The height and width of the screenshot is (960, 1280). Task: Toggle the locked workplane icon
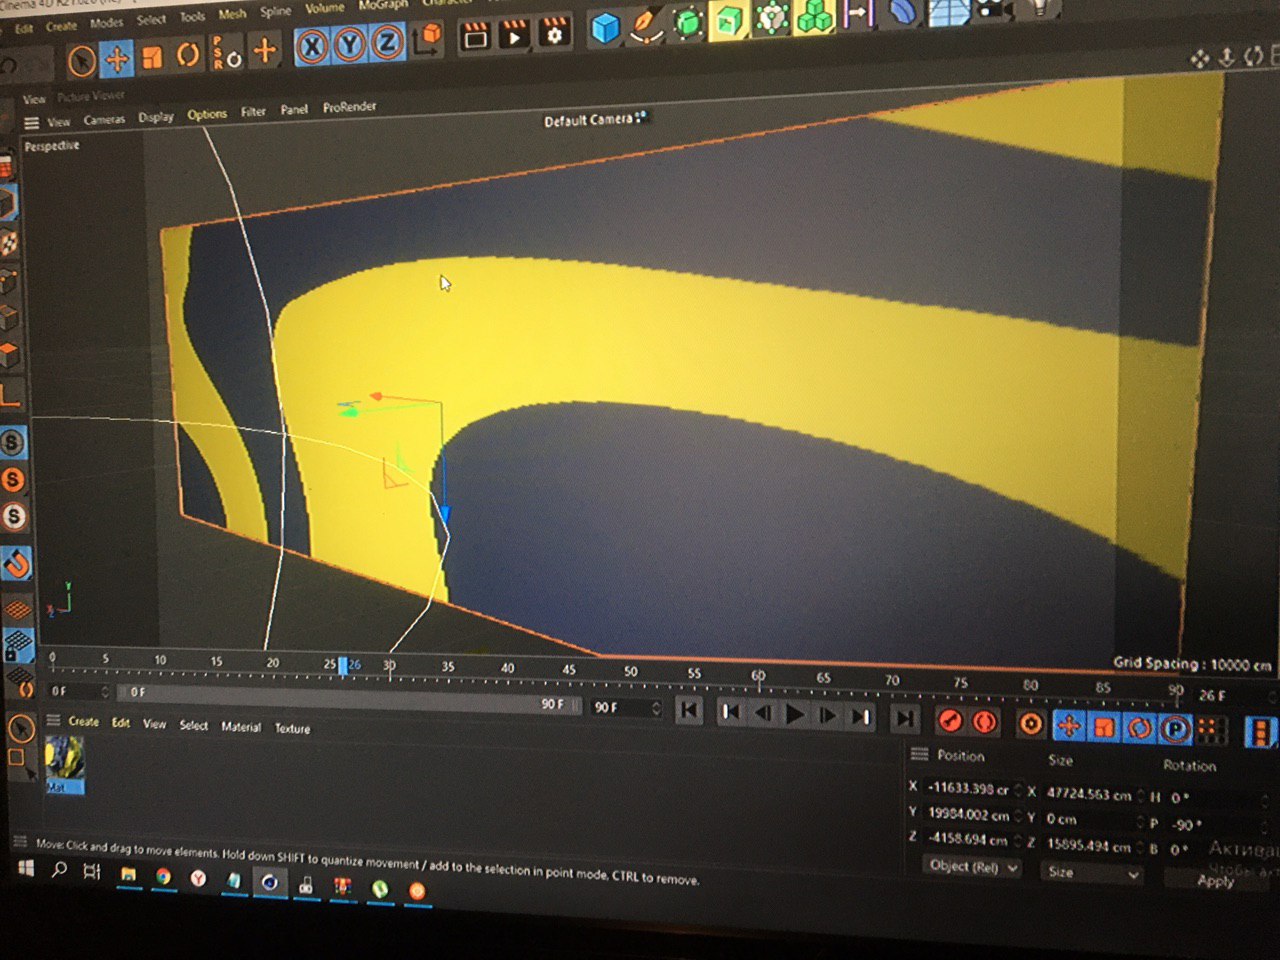(19, 646)
